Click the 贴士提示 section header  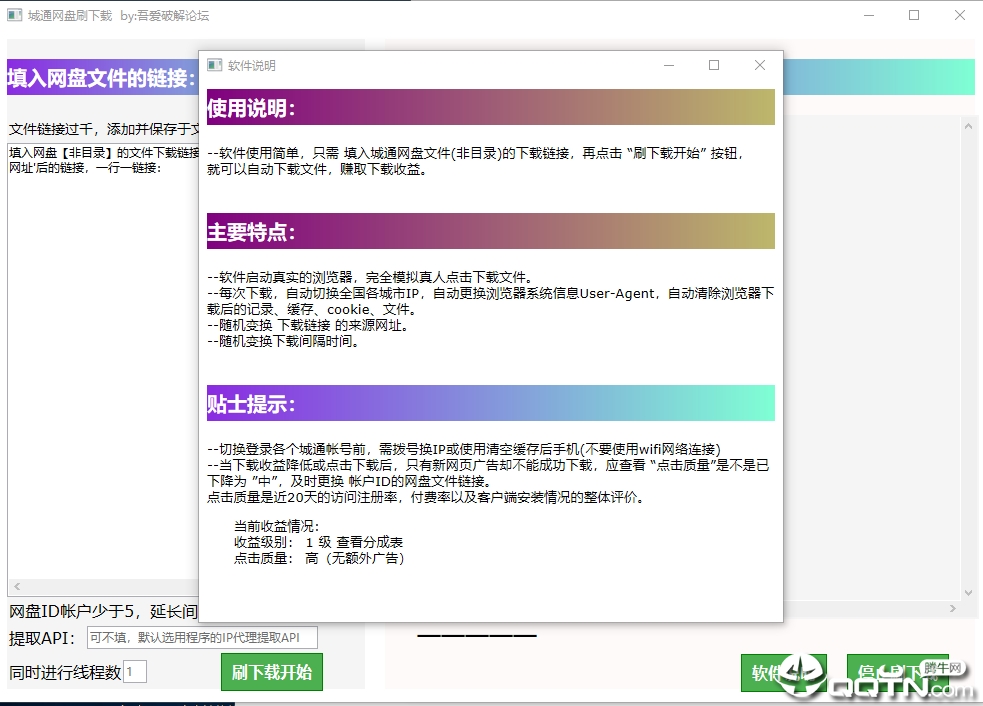(490, 404)
